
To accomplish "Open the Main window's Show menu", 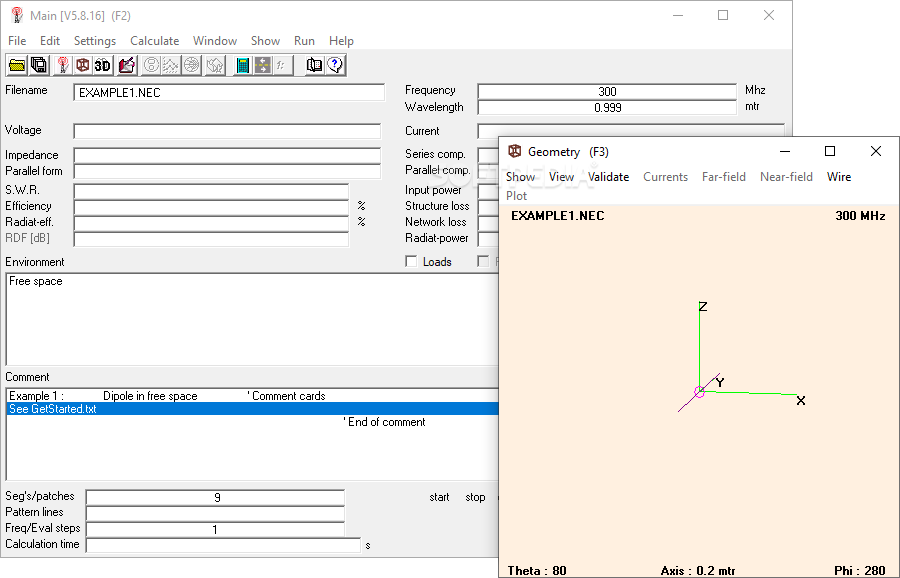I will (265, 41).
